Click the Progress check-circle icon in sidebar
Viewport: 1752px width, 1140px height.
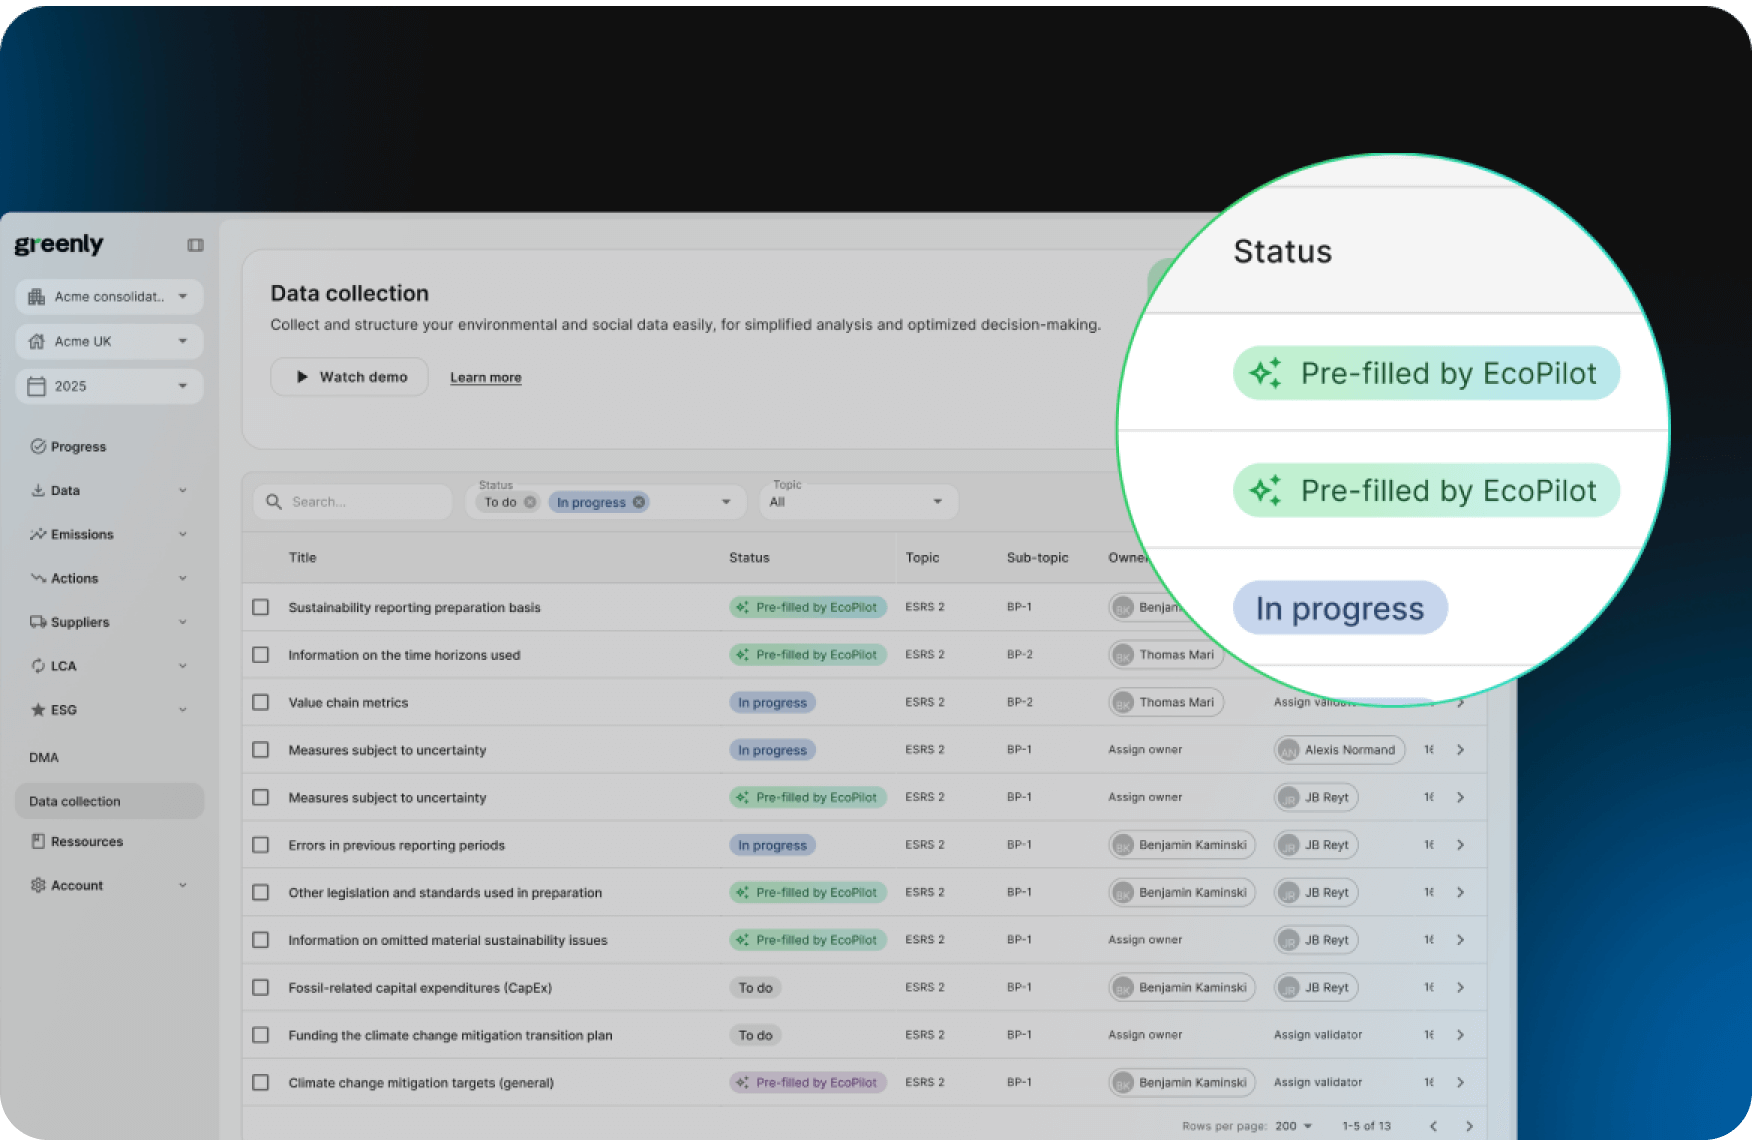(38, 446)
